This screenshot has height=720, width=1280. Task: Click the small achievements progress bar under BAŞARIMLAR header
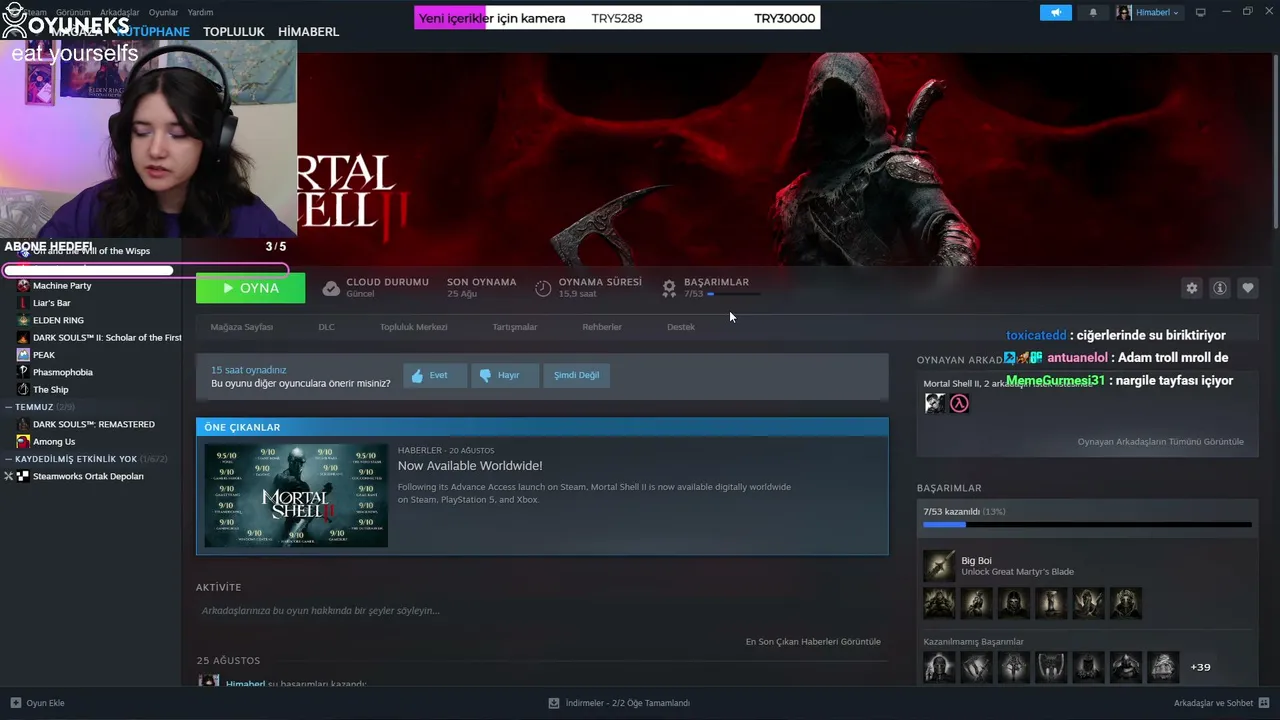click(x=734, y=294)
